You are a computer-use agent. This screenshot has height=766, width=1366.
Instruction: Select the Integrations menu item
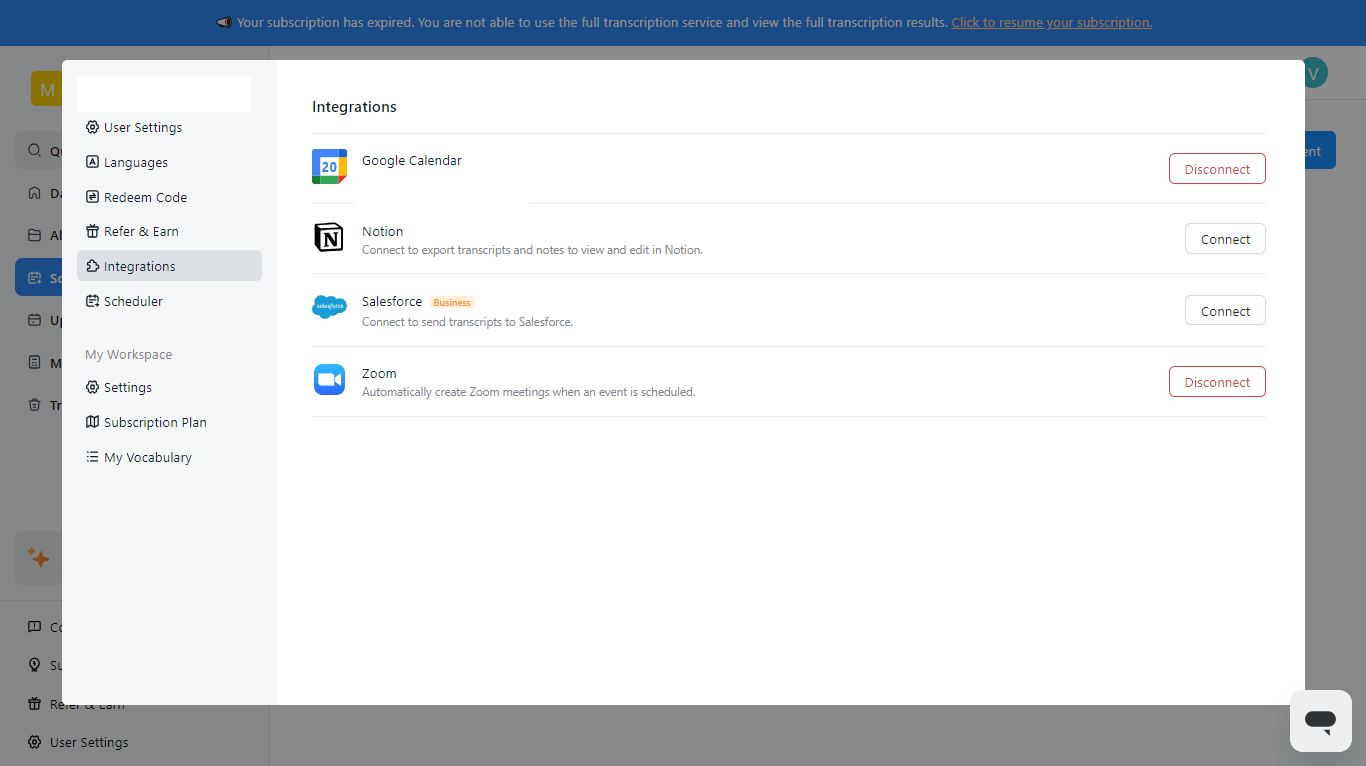pyautogui.click(x=169, y=266)
